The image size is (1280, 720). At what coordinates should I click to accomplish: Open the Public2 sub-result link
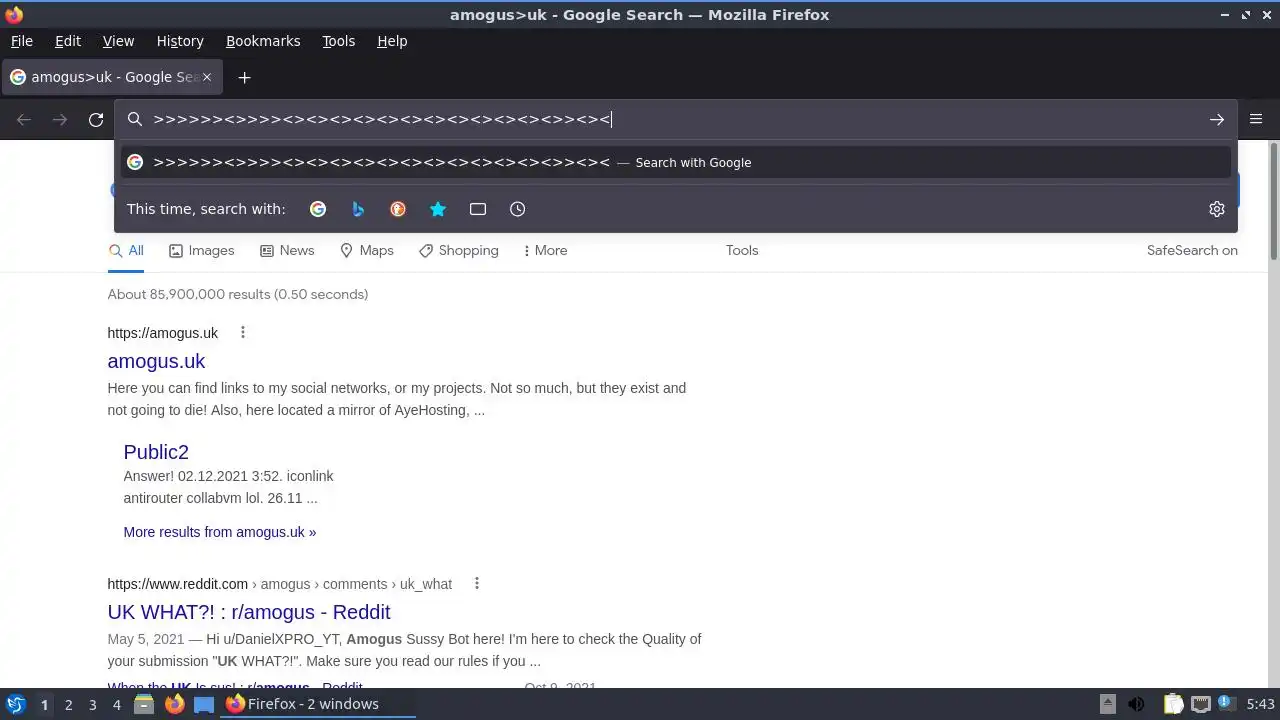156,452
